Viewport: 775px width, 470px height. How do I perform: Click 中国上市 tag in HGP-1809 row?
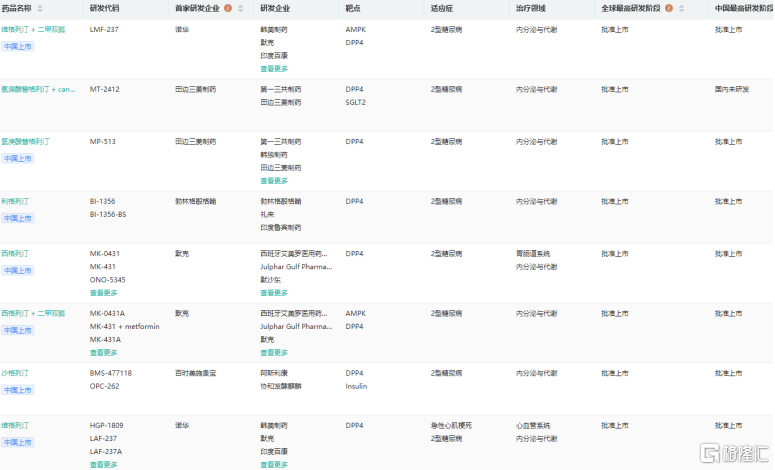click(18, 443)
